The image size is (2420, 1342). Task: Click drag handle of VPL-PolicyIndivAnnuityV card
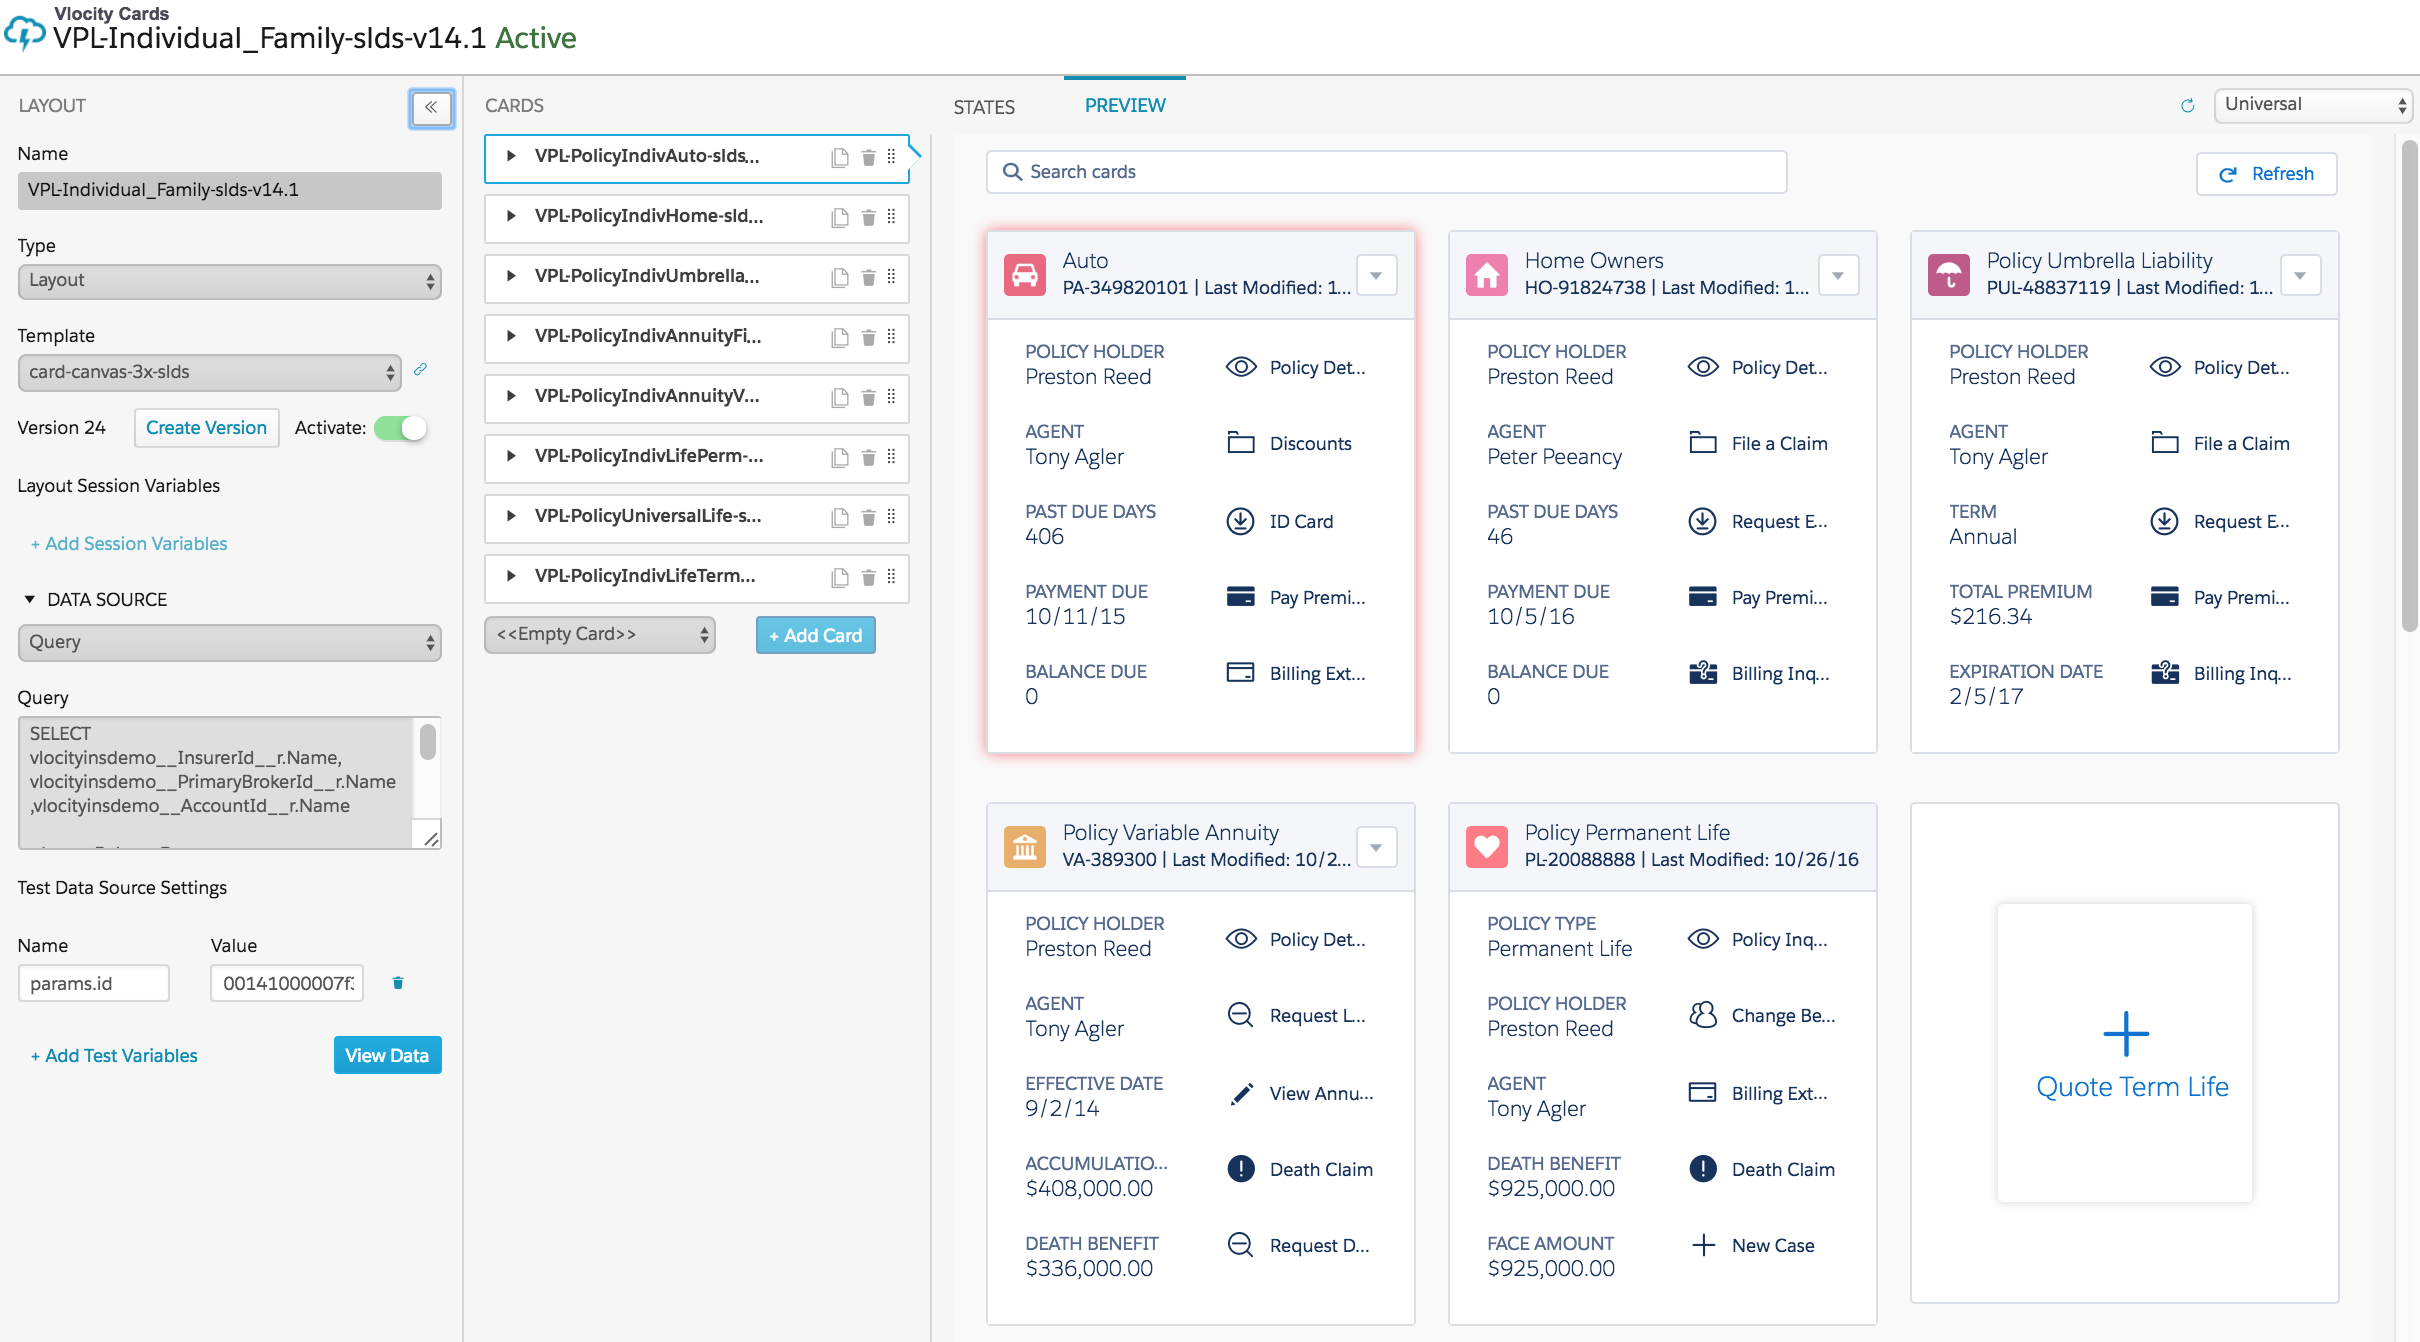pos(891,397)
